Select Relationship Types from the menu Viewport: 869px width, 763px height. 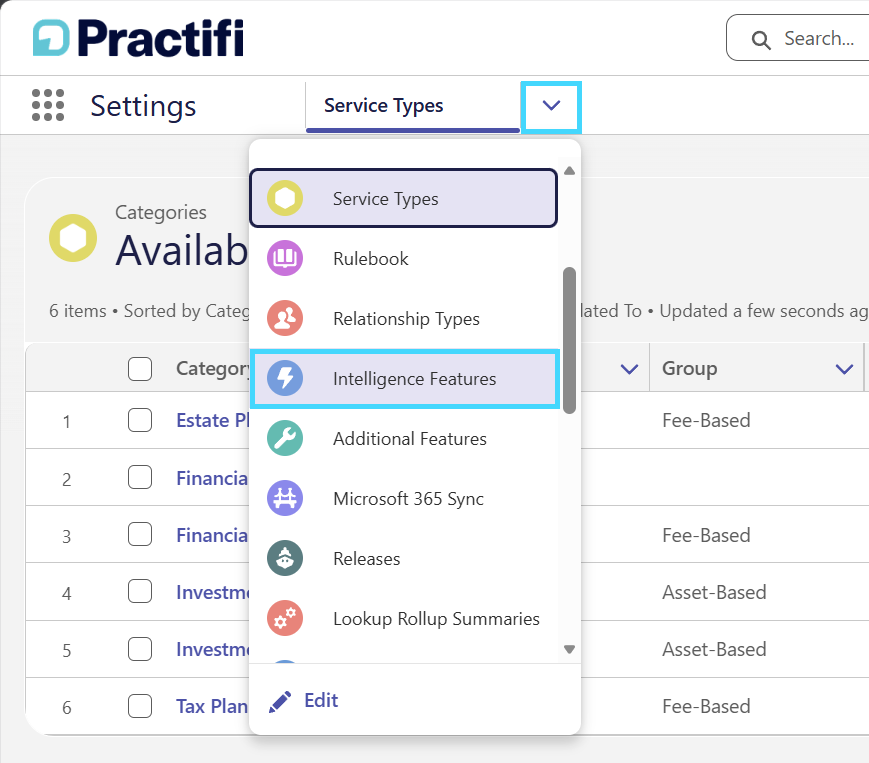pos(403,319)
